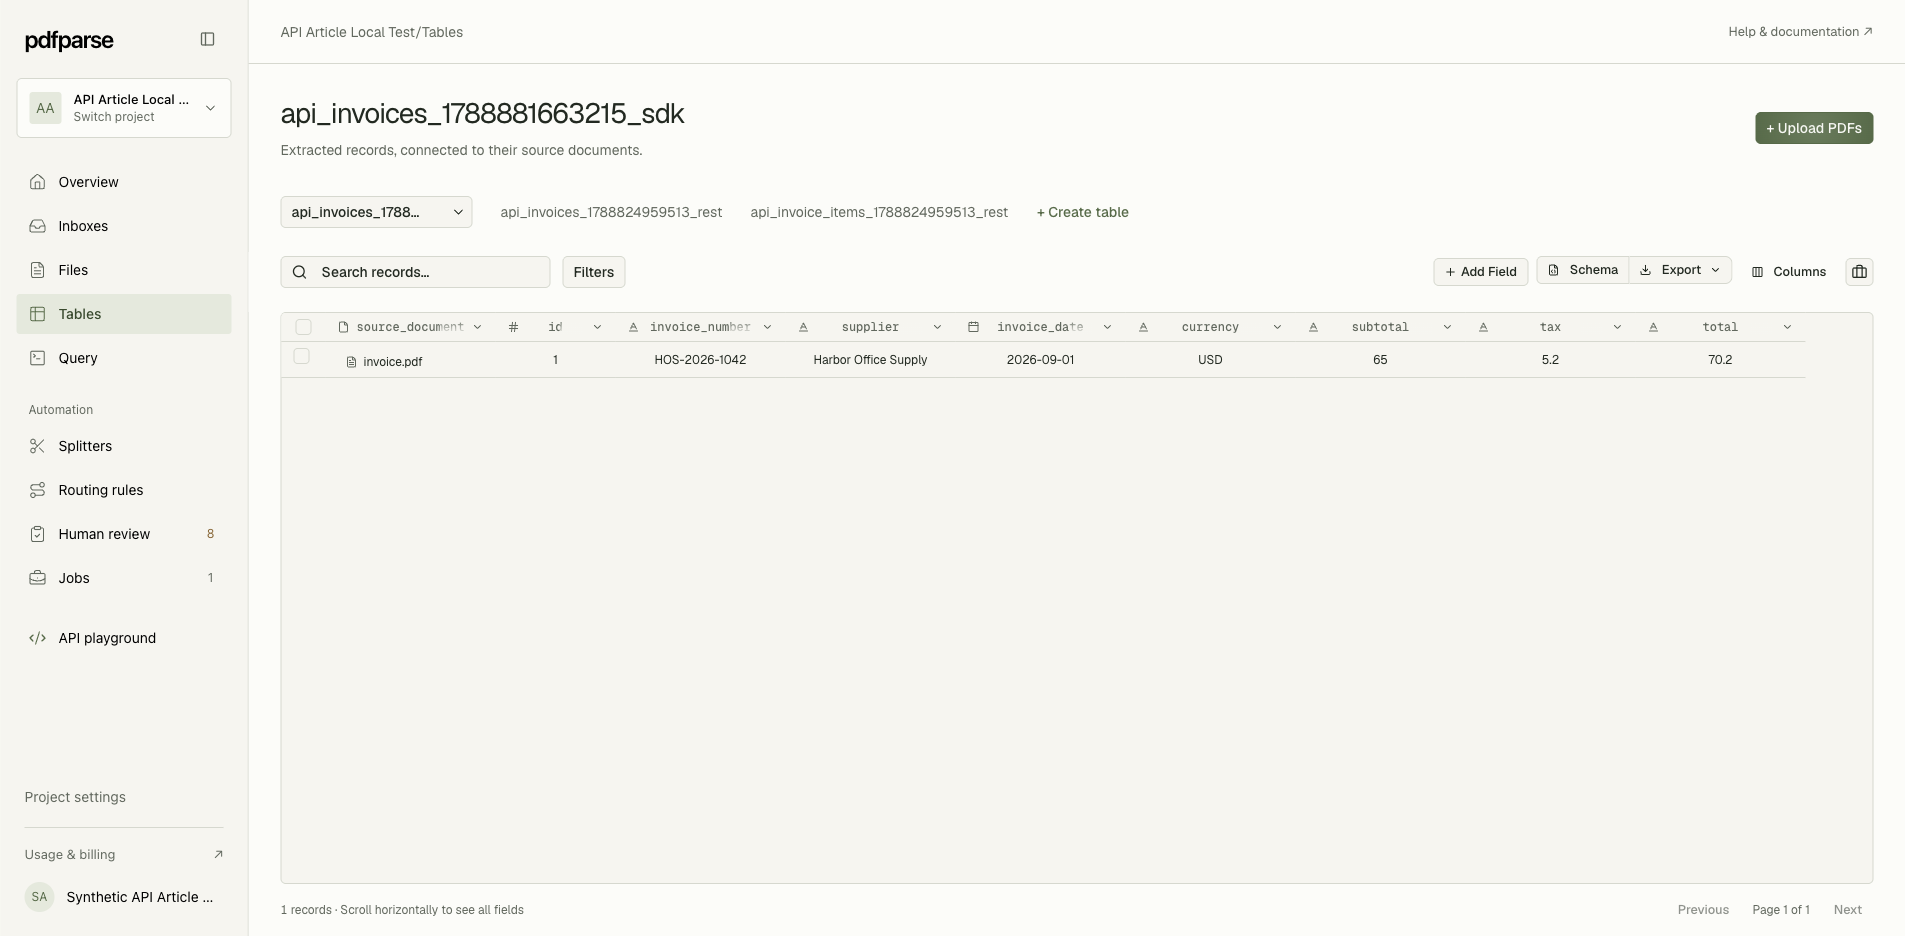Expand invoice_number column menu

(767, 327)
